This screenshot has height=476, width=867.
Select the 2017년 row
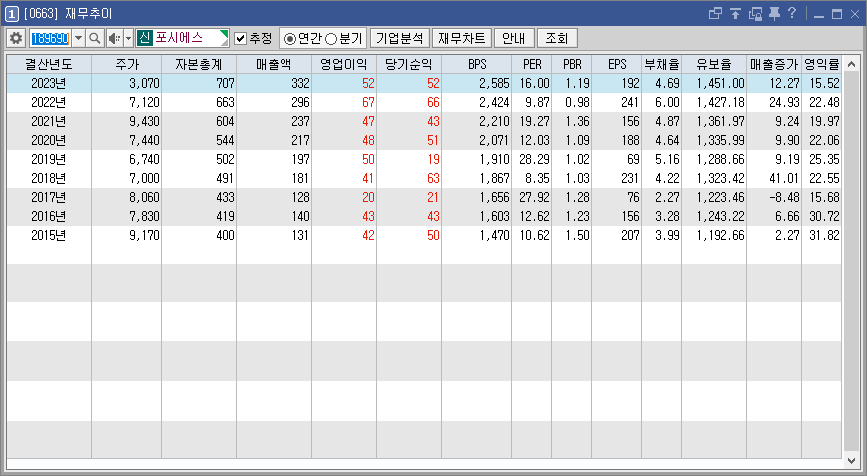tap(424, 197)
